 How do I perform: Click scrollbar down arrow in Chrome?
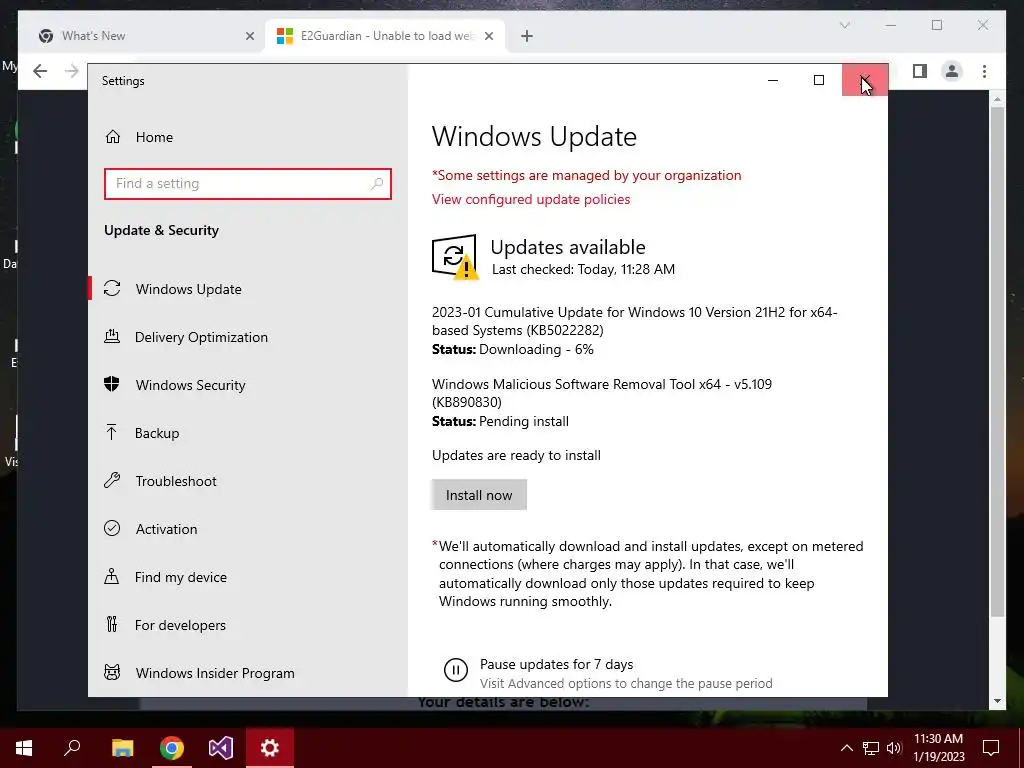point(997,701)
